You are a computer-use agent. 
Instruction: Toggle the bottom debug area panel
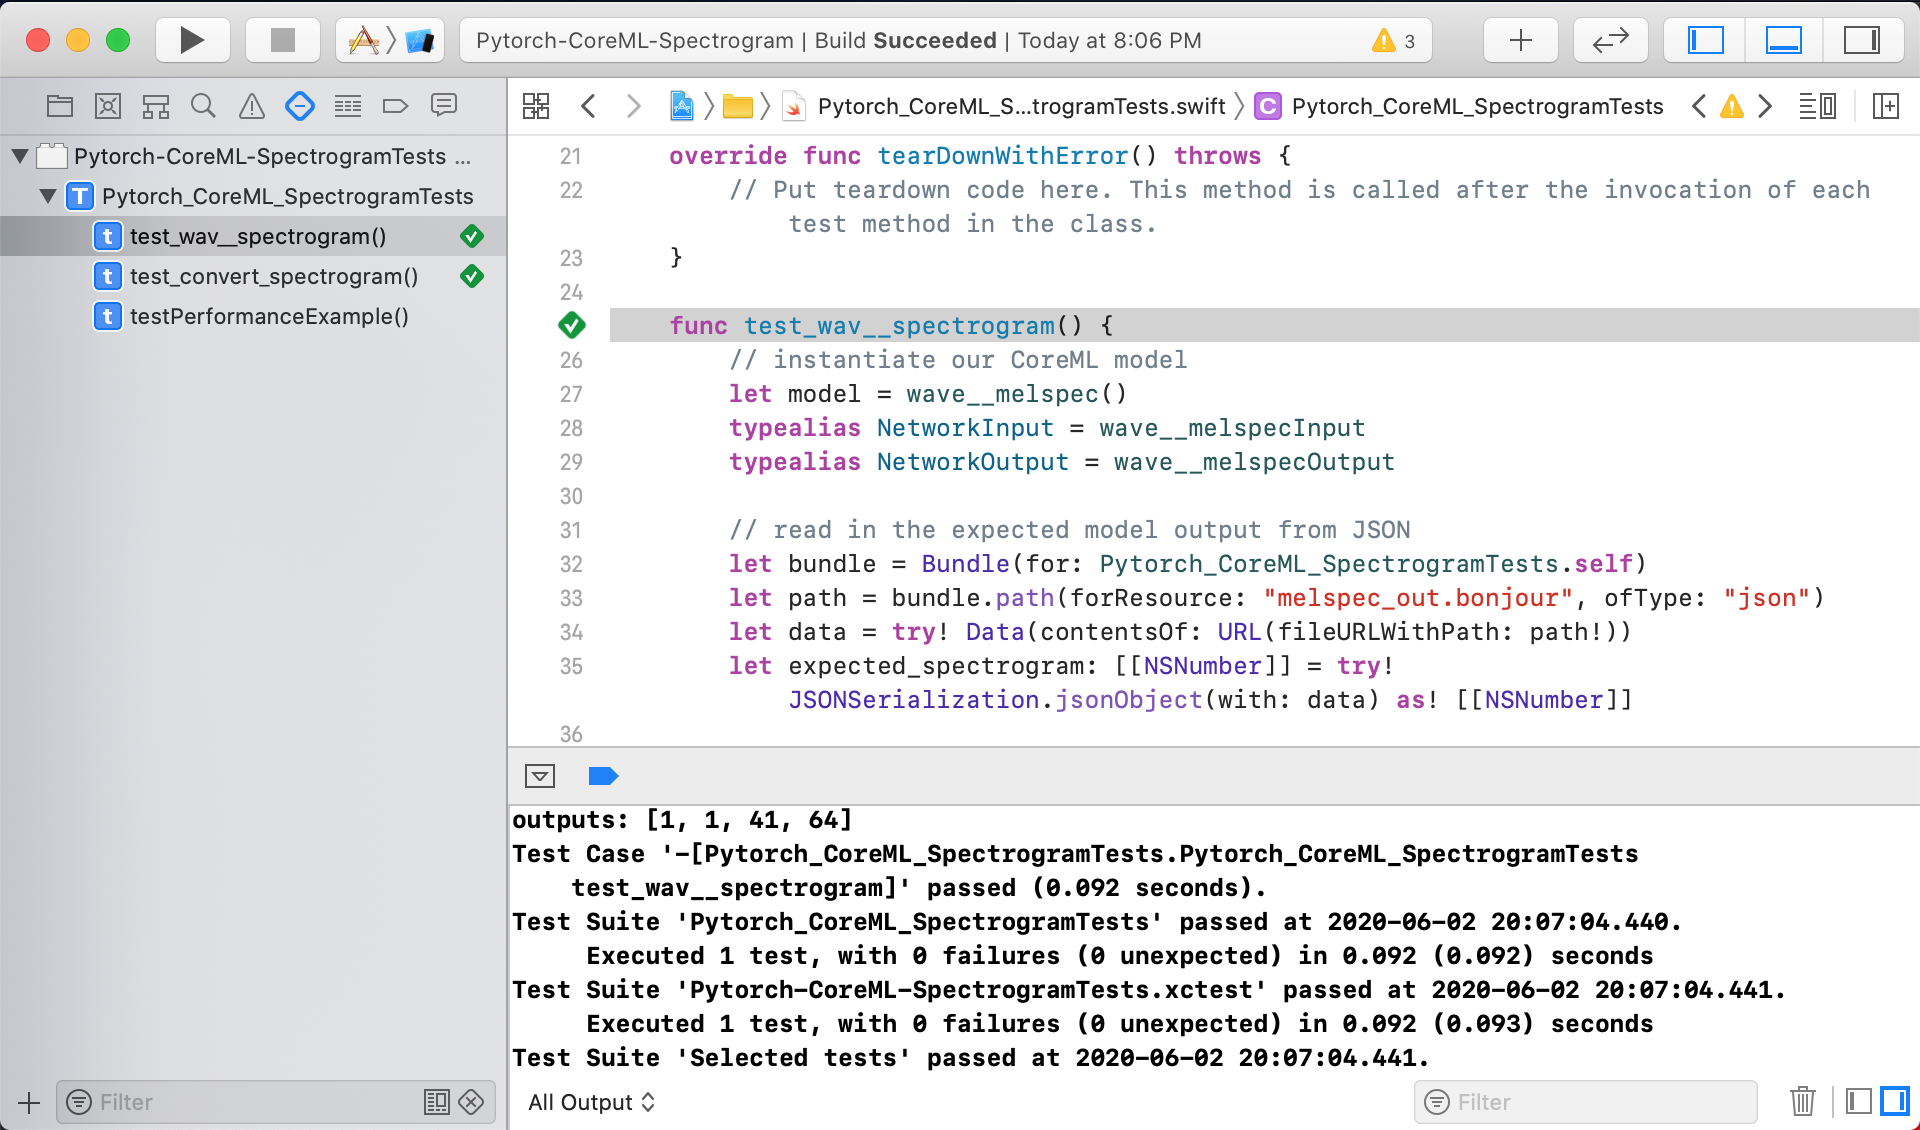1783,40
